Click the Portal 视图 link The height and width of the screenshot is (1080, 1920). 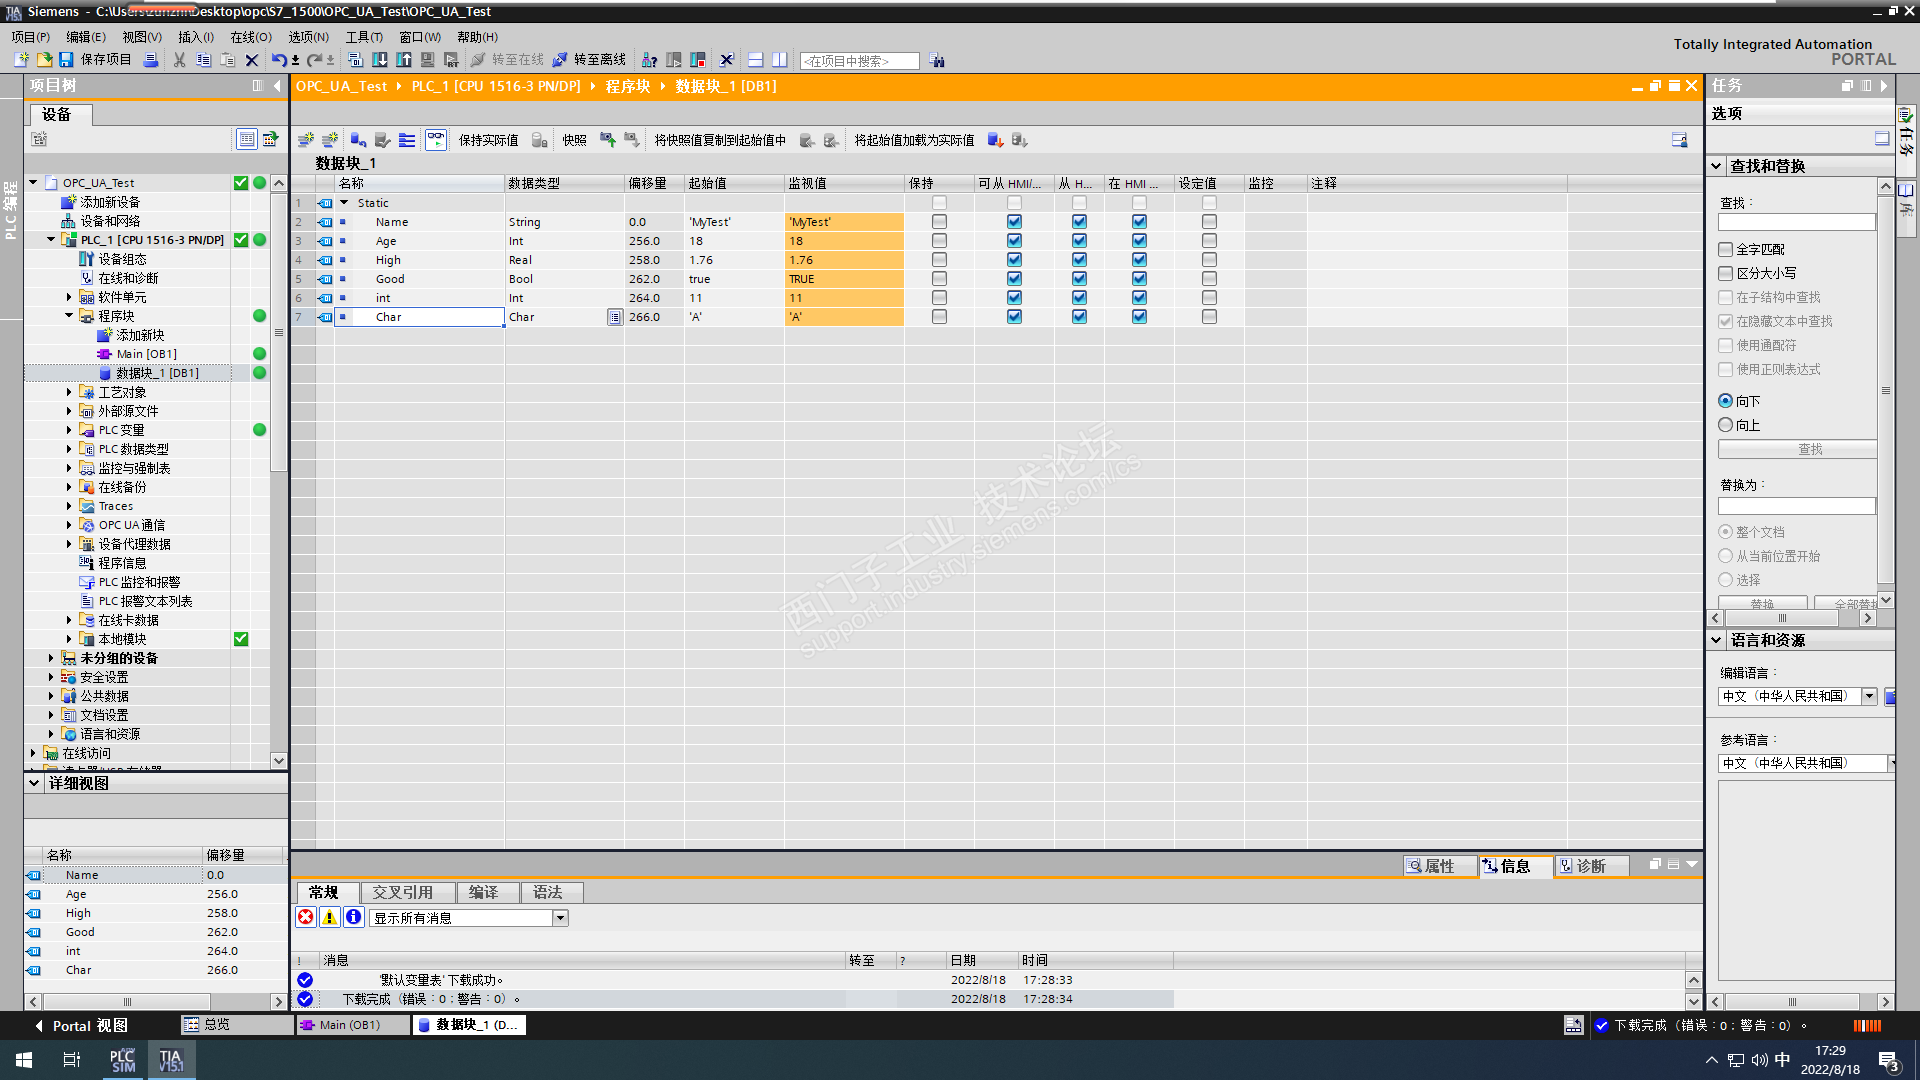click(80, 1025)
